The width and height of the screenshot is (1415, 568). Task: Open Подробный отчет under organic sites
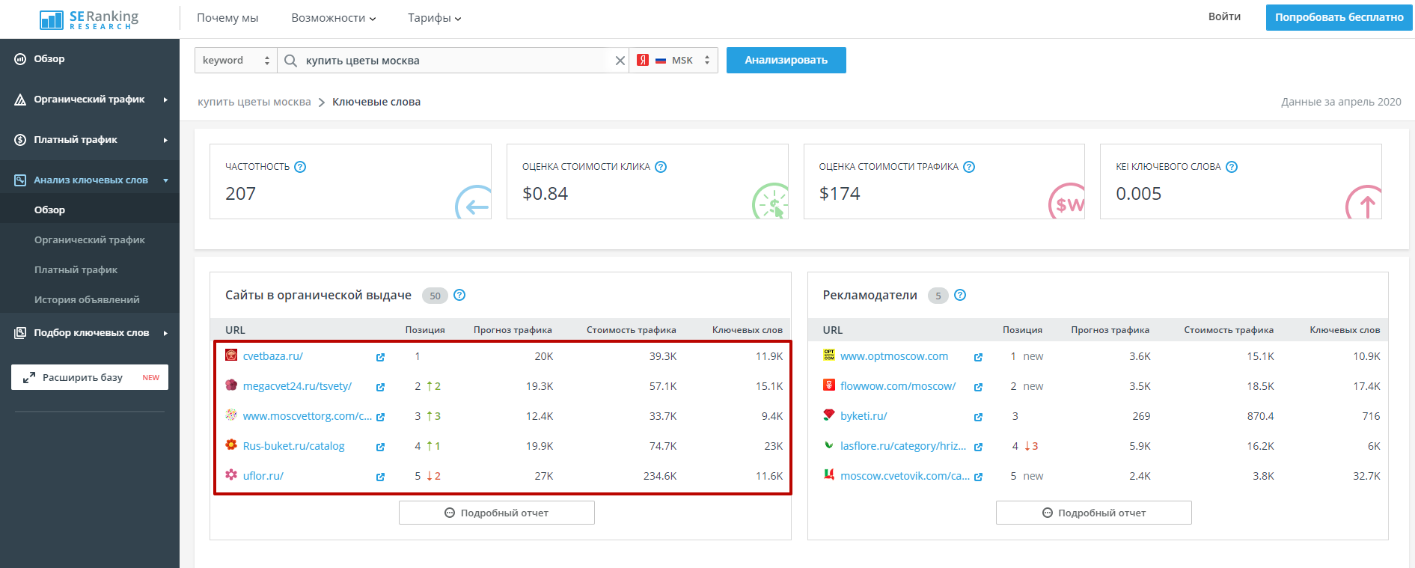(497, 513)
